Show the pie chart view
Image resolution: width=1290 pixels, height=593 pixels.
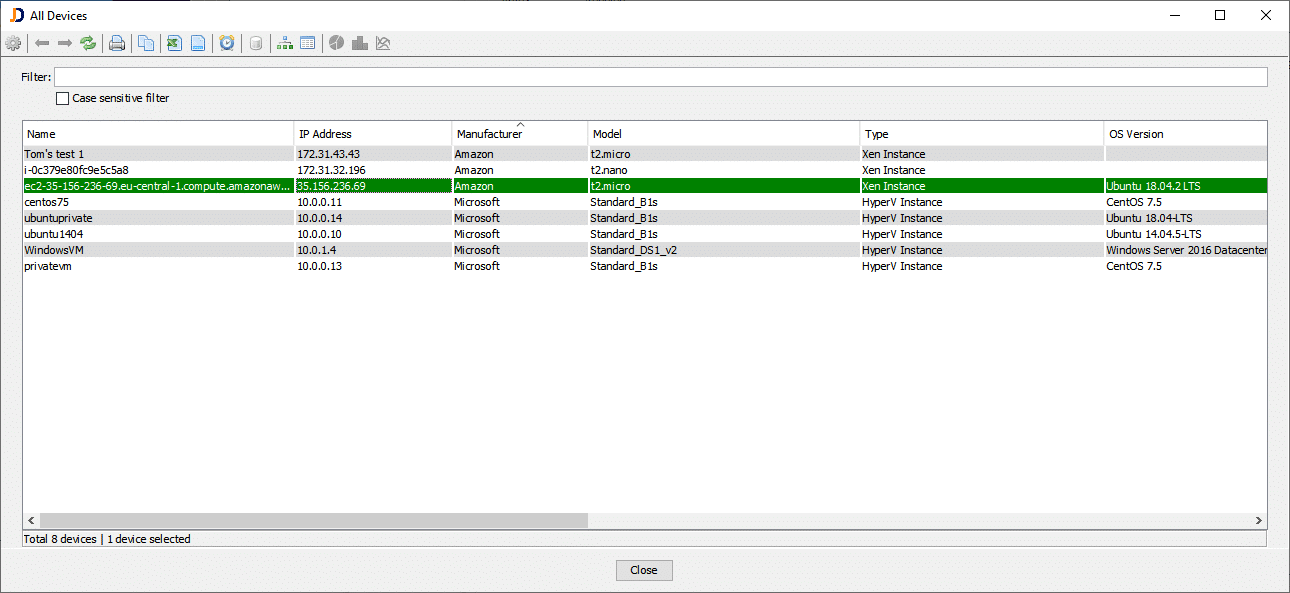[336, 43]
